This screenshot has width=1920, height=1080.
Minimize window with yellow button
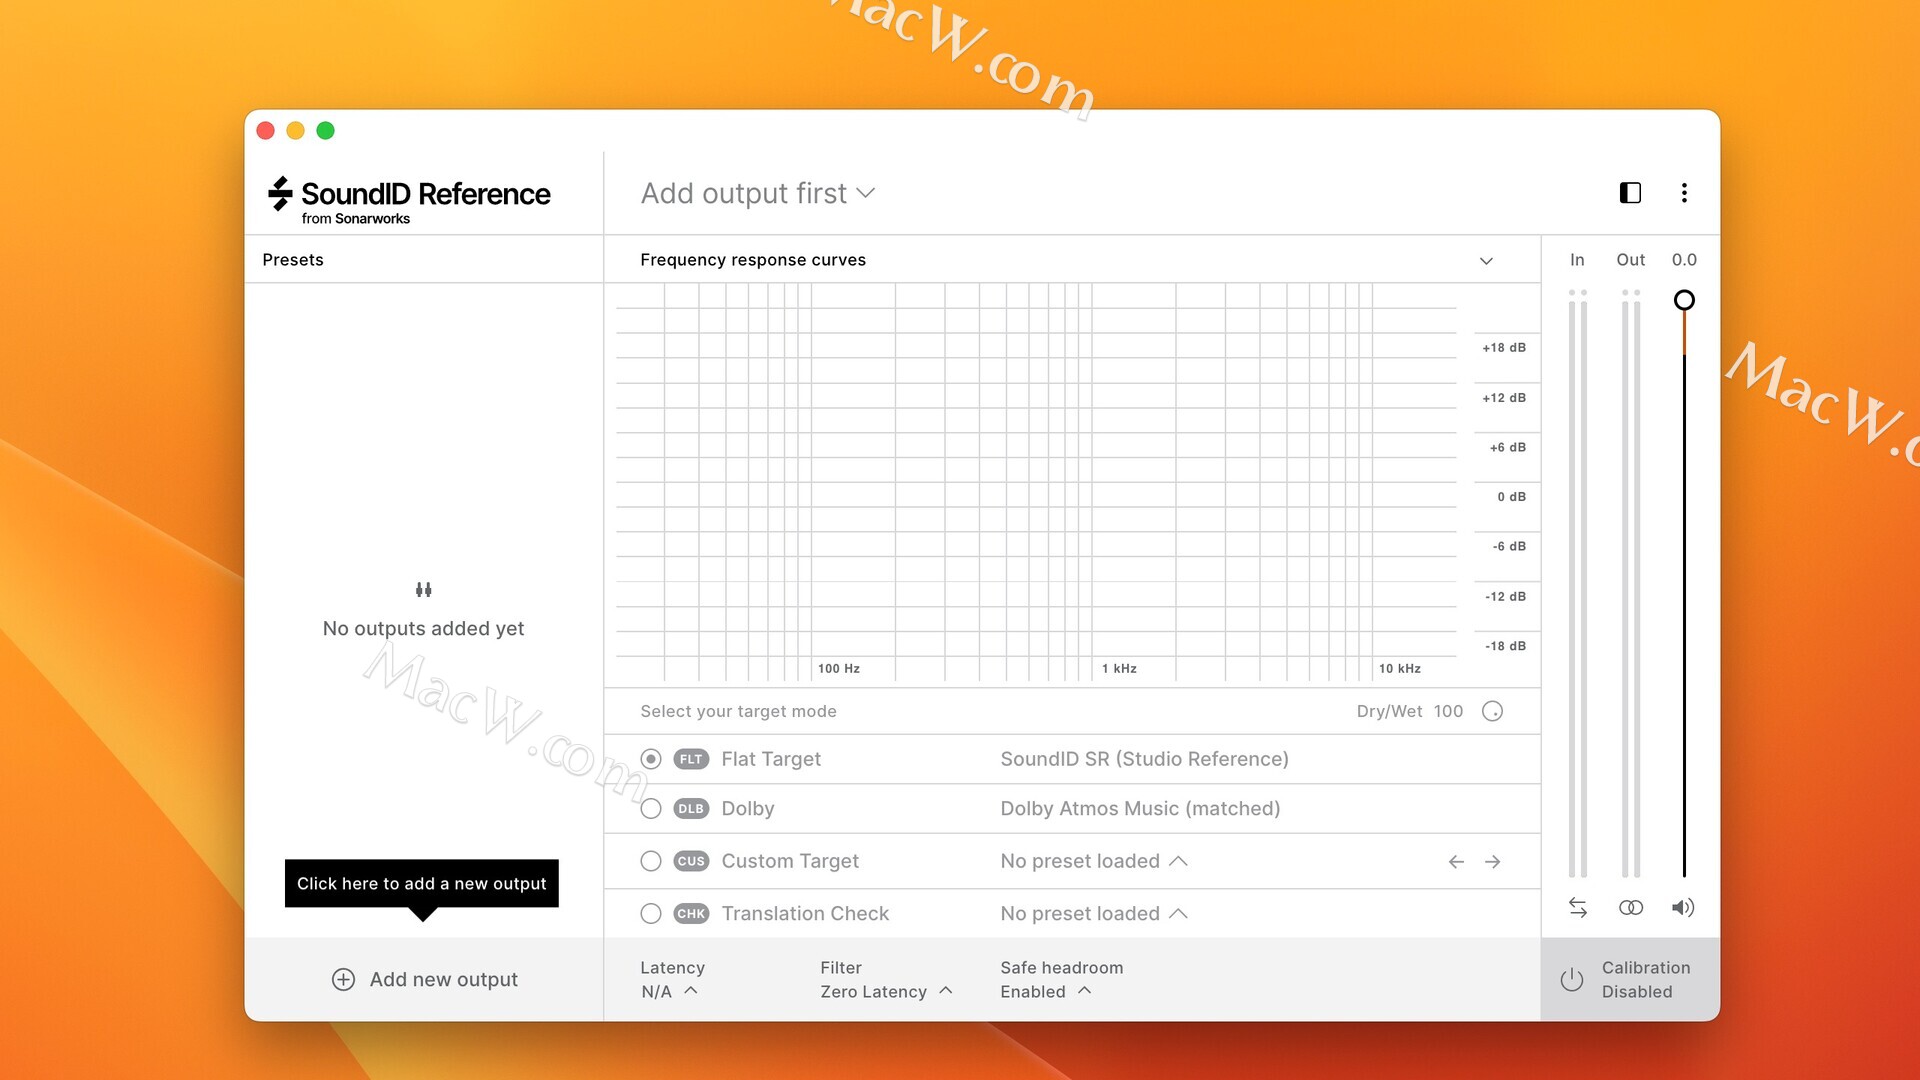click(296, 131)
